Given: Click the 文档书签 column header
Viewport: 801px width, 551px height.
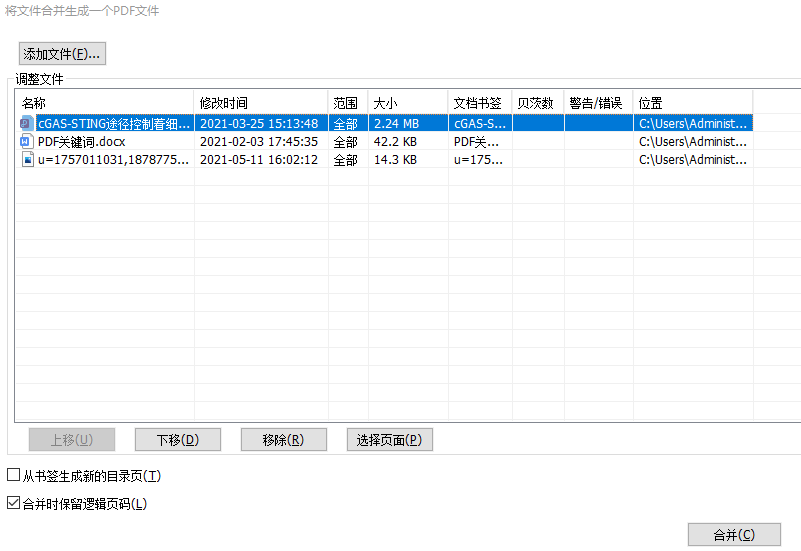Looking at the screenshot, I should coord(480,103).
